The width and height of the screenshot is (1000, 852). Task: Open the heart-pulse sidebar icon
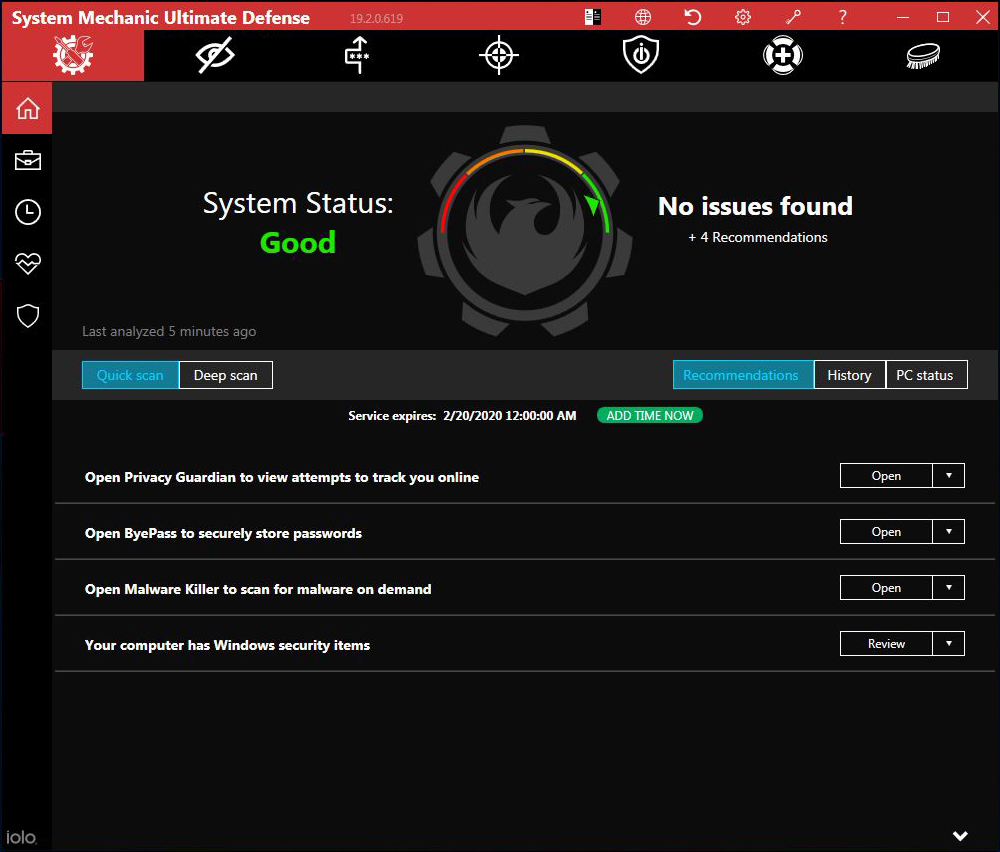(27, 263)
